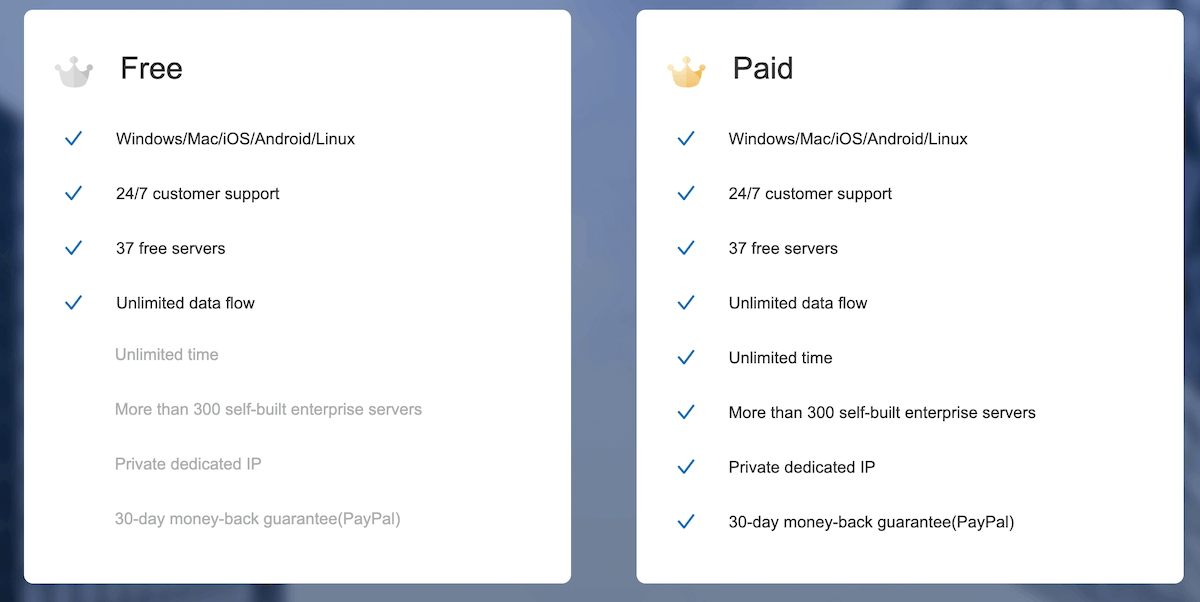Click More than 300 self-built enterprise servers in Paid
This screenshot has height=602, width=1200.
882,412
